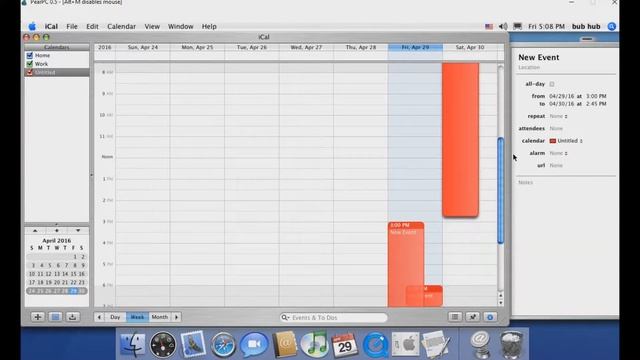Open the Trash in the Dock
640x360 pixels.
[511, 345]
